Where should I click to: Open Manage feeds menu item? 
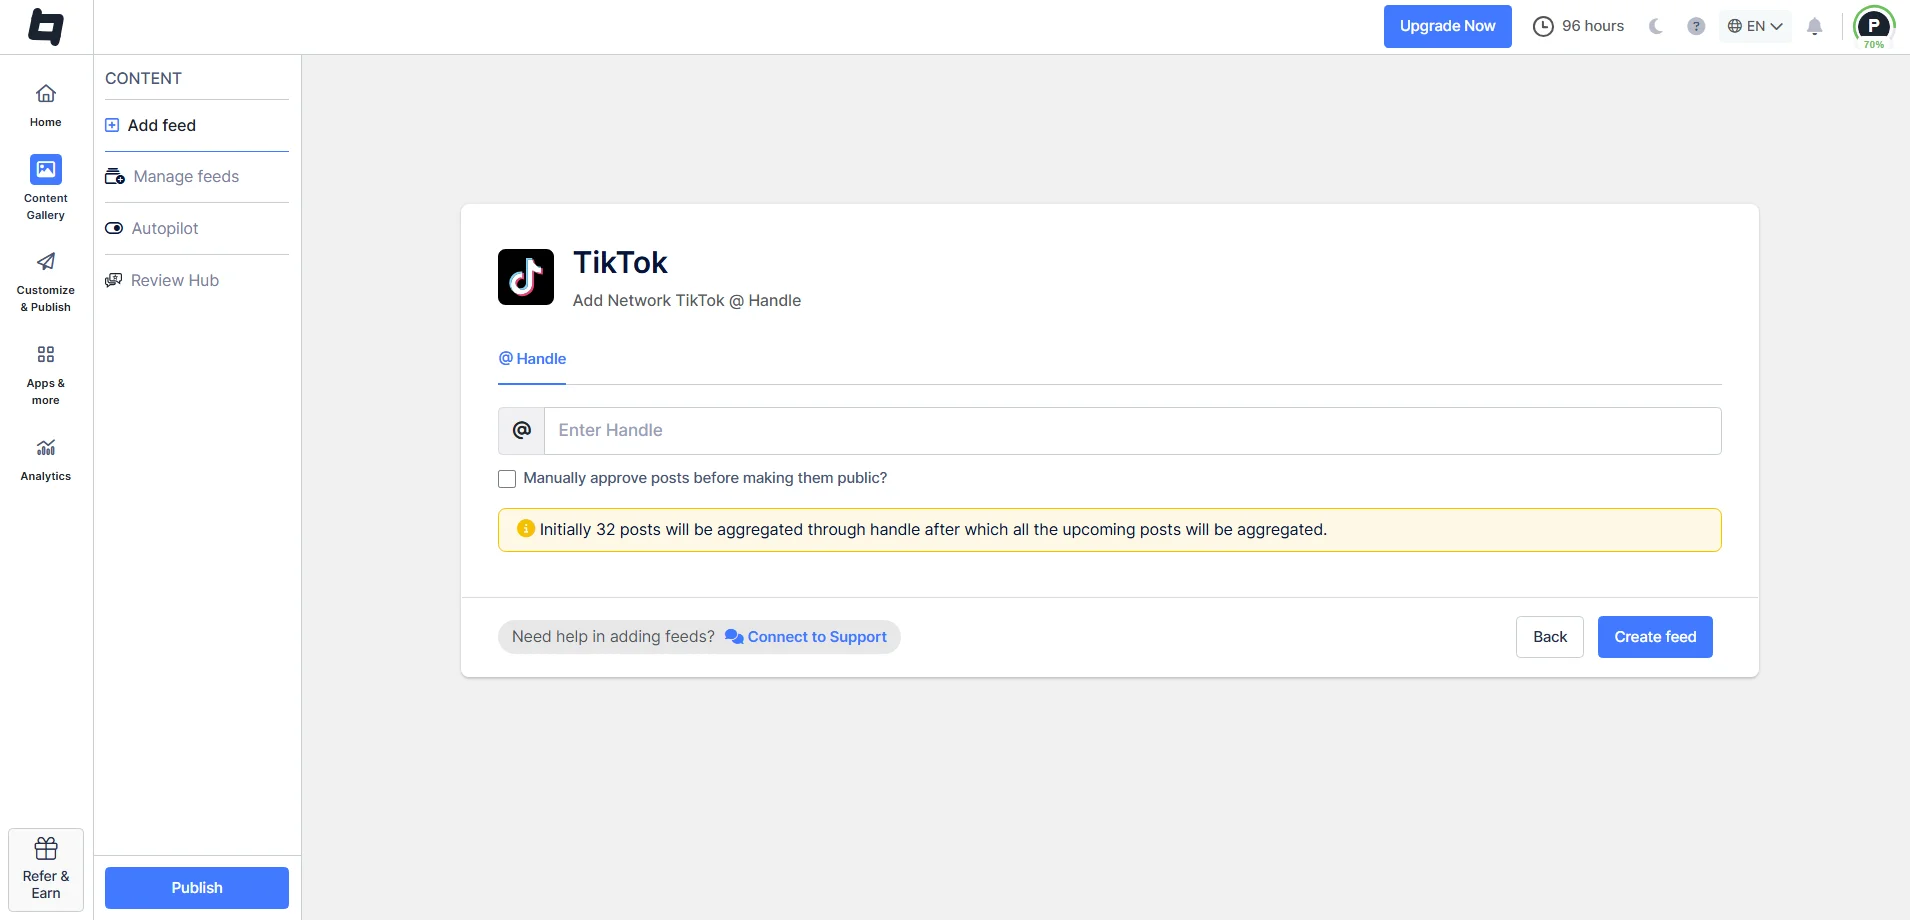pyautogui.click(x=186, y=177)
